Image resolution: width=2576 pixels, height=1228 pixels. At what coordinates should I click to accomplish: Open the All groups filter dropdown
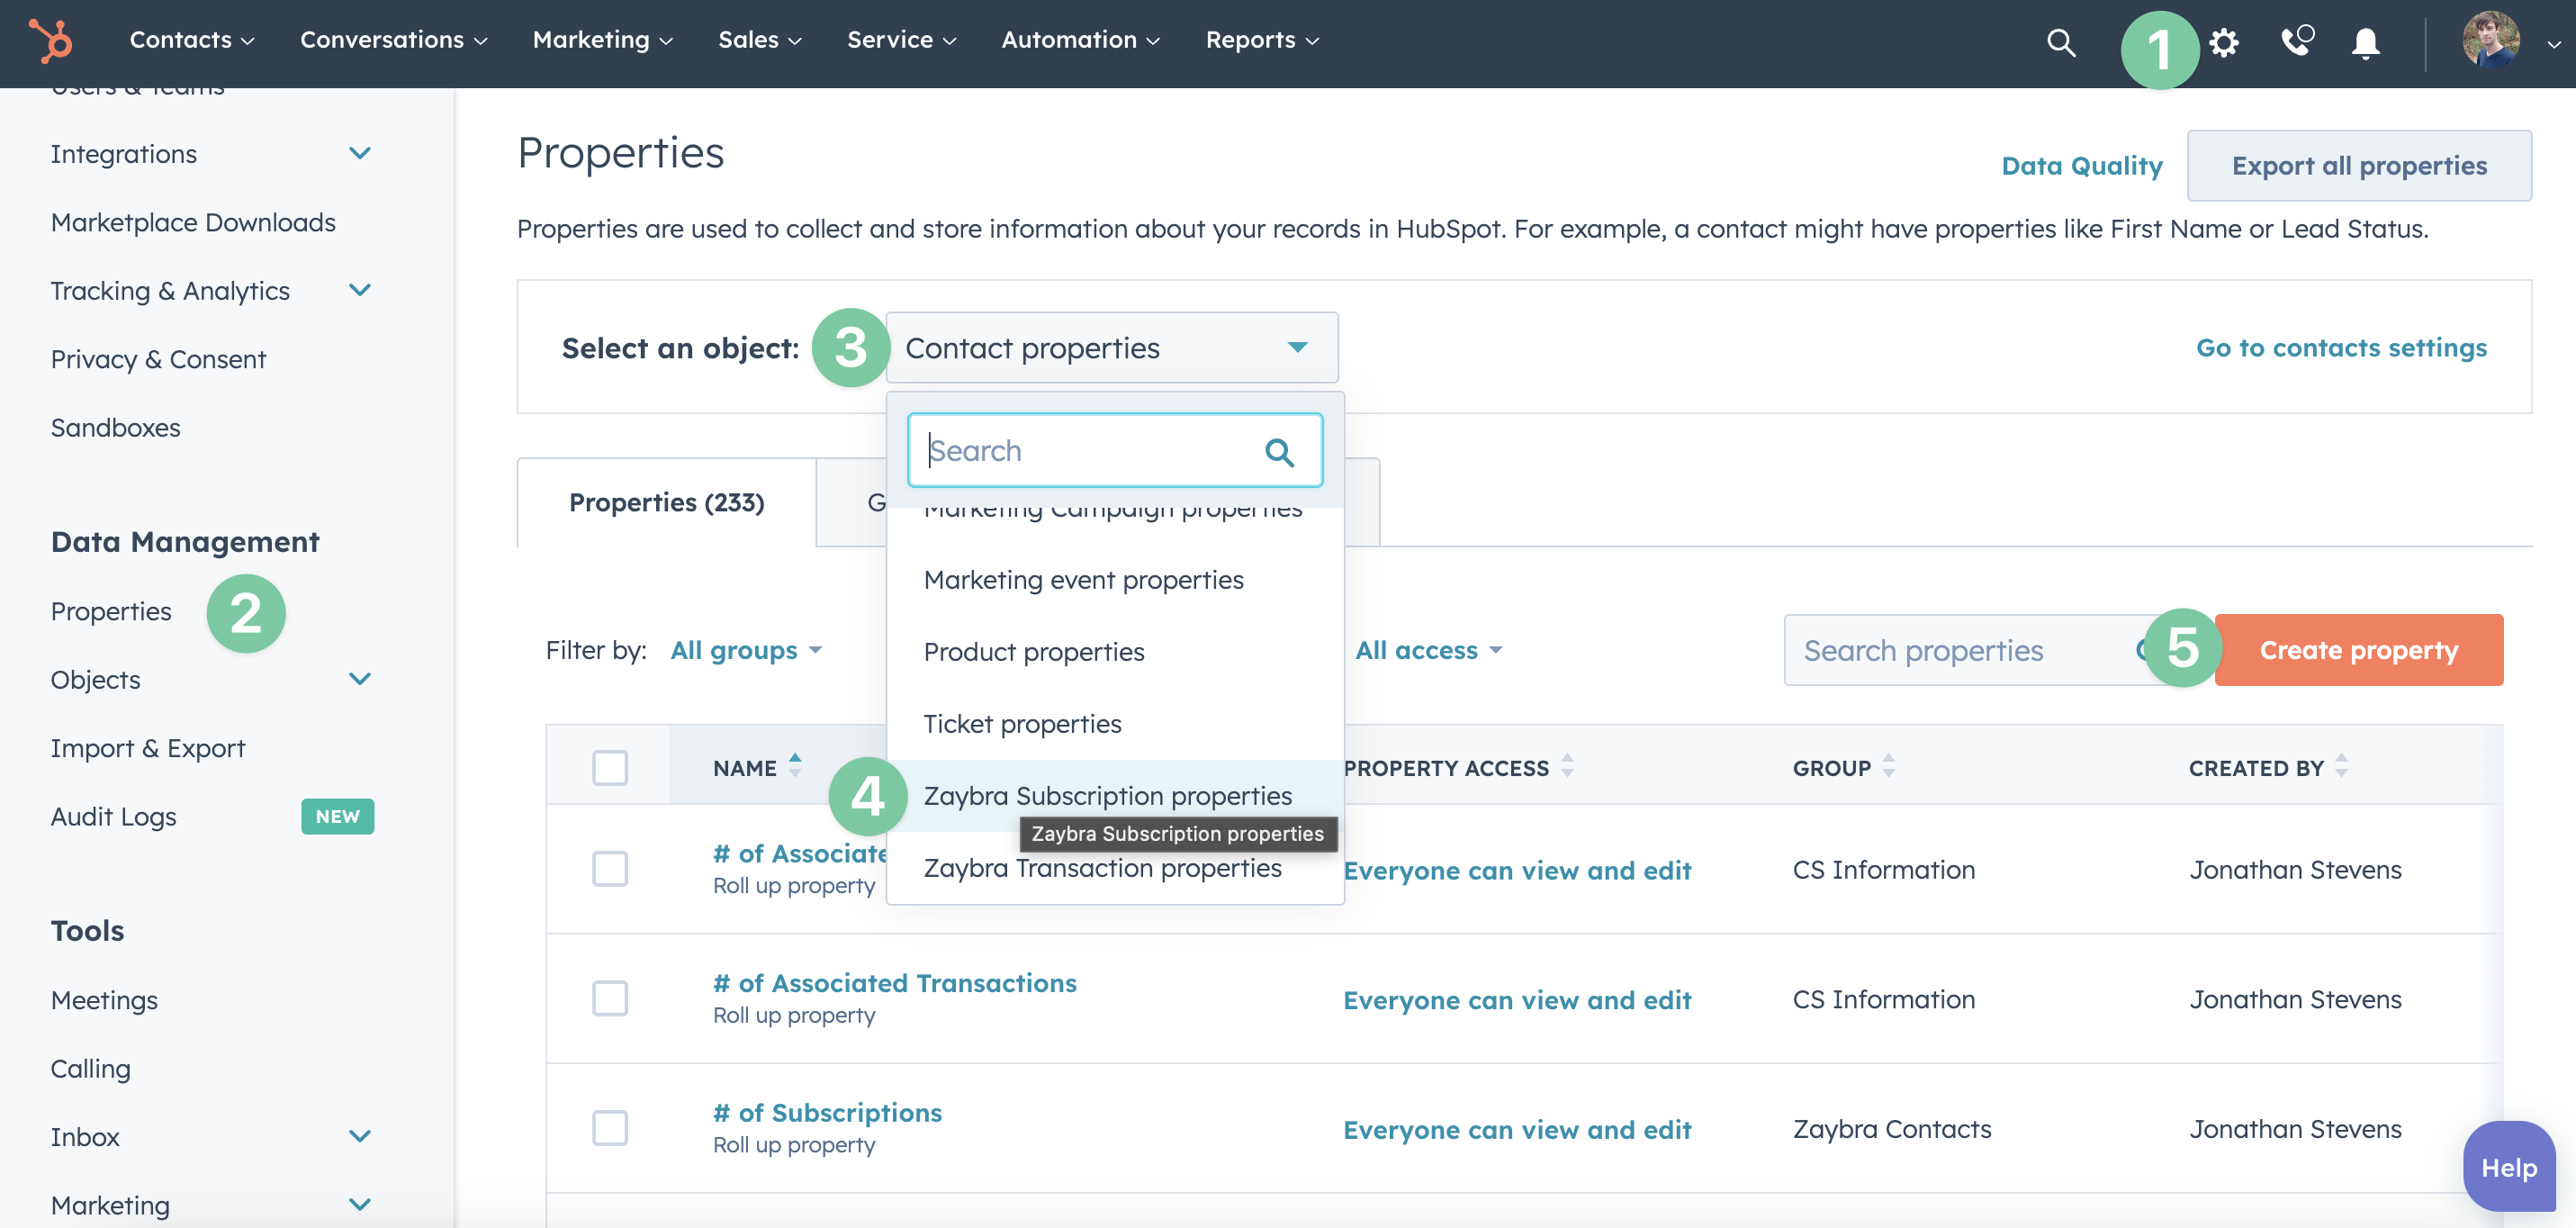(x=746, y=650)
